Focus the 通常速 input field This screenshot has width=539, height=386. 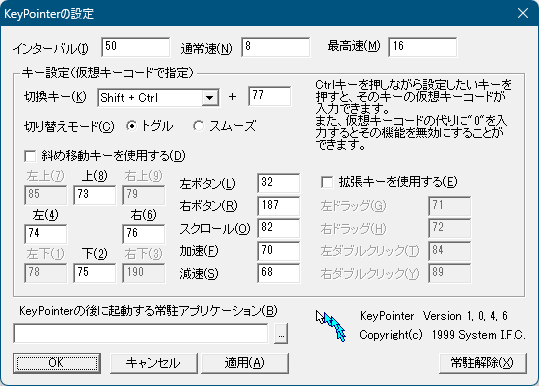276,47
